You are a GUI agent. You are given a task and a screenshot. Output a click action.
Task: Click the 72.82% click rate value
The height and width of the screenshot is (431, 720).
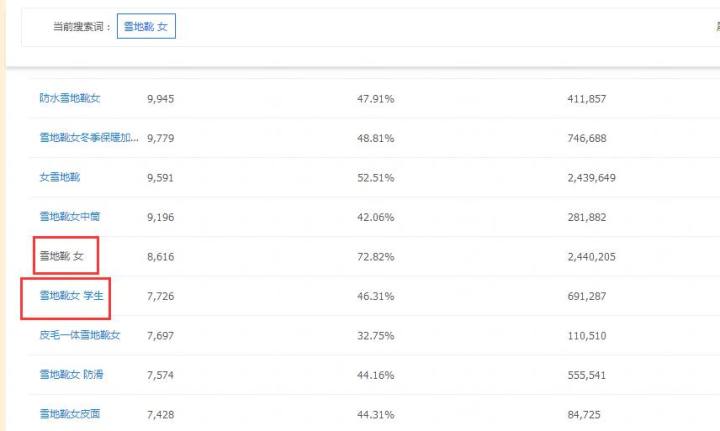pos(376,257)
